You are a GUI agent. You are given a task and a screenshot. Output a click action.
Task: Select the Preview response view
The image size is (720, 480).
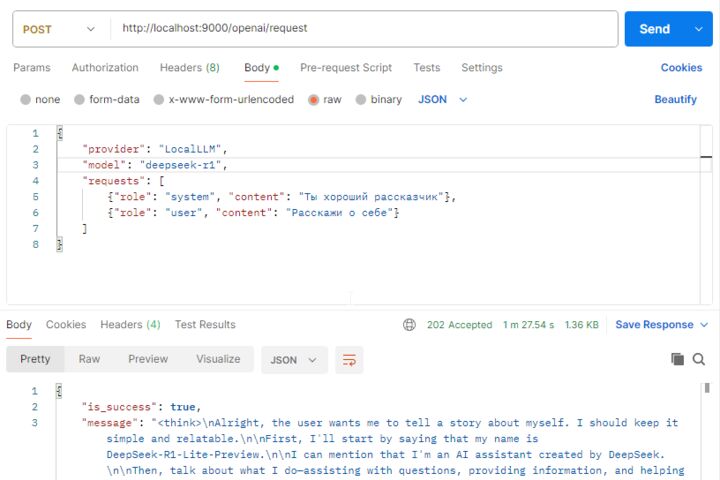148,359
